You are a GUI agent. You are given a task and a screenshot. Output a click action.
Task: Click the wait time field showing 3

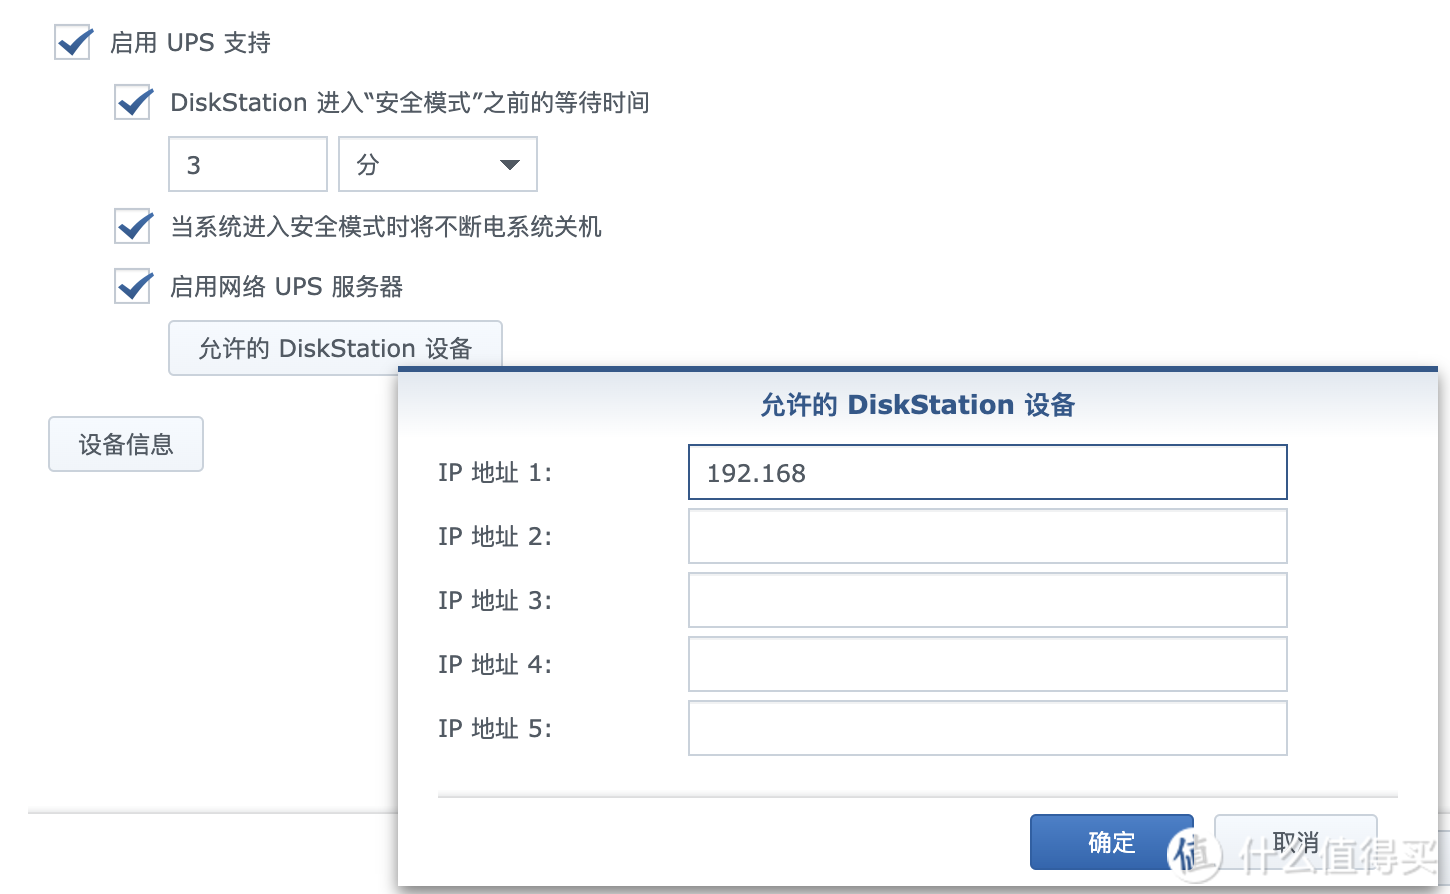click(247, 165)
